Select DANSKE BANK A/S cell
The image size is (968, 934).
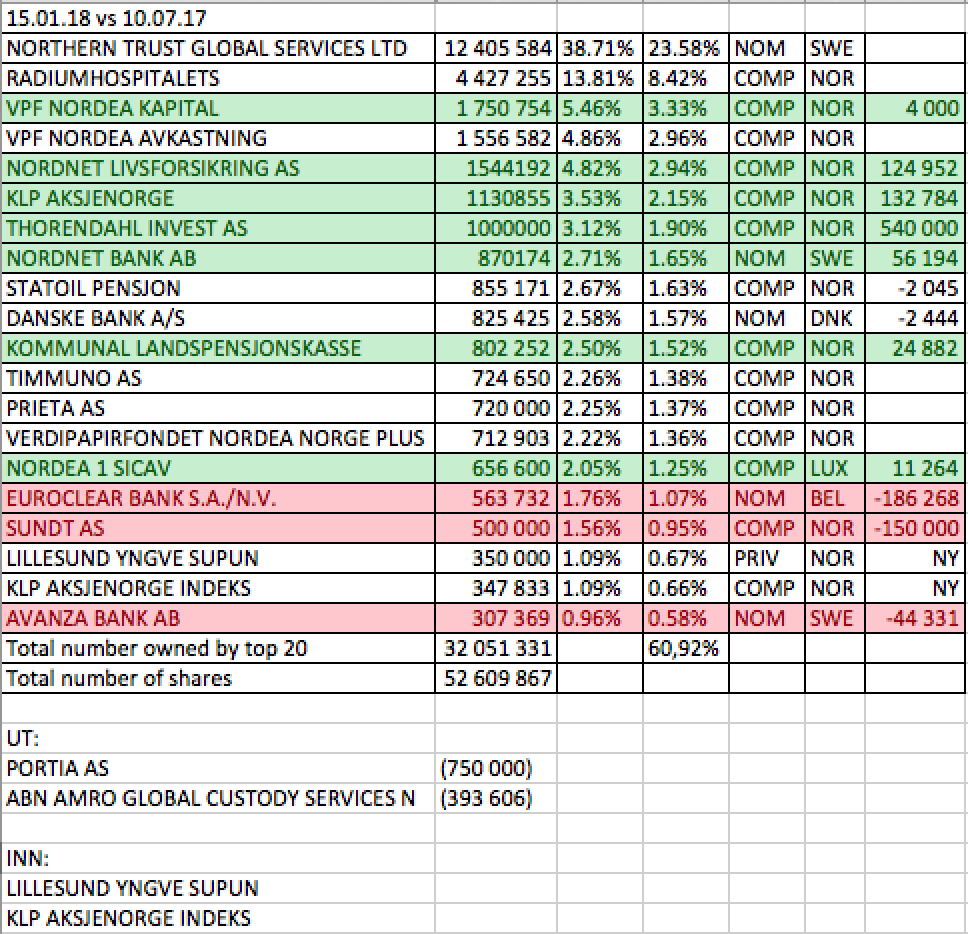pyautogui.click(x=218, y=318)
